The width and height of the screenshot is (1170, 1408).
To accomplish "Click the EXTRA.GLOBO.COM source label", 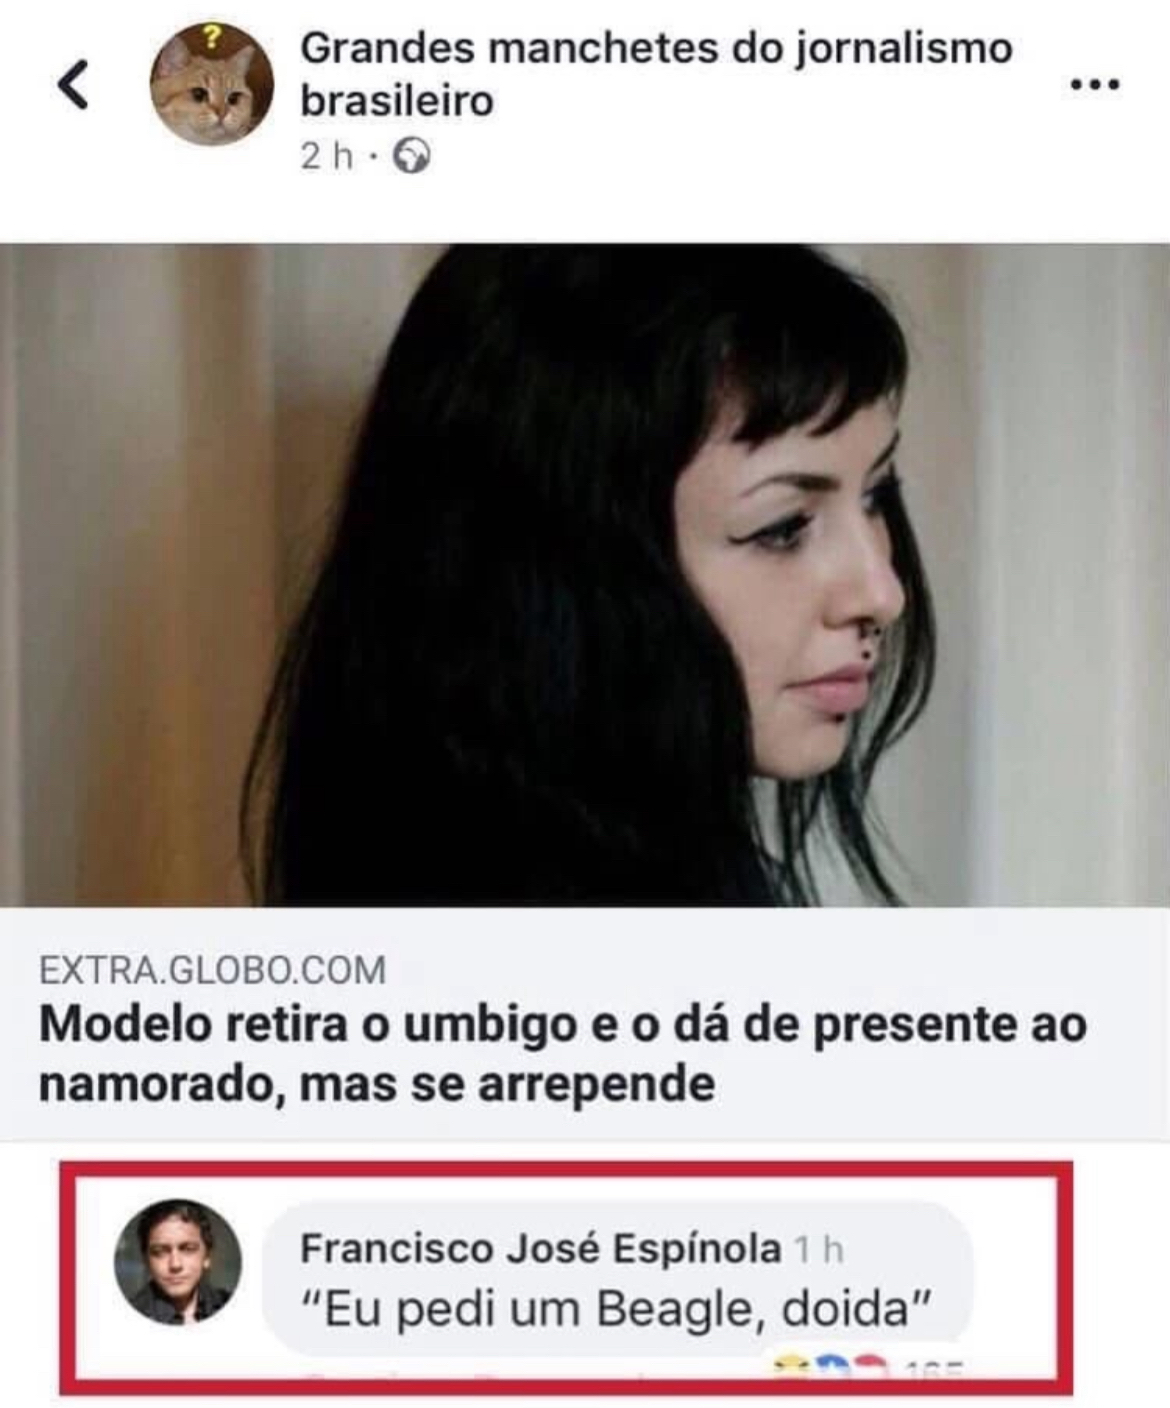I will point(212,970).
